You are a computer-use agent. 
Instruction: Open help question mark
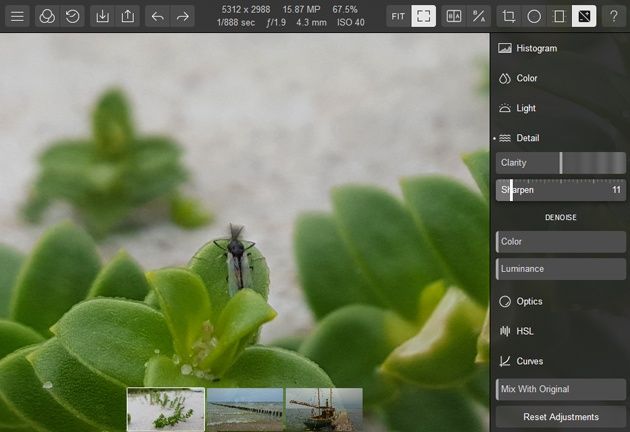click(x=614, y=16)
